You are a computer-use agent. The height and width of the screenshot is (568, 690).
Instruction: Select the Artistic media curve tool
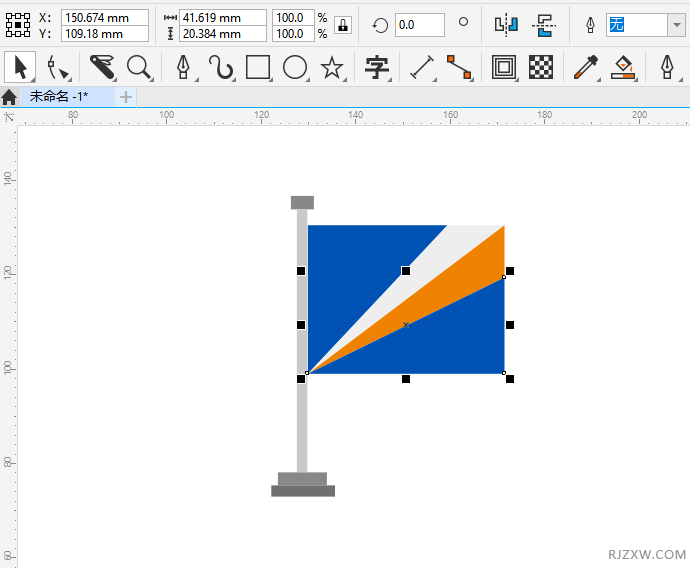coord(221,67)
